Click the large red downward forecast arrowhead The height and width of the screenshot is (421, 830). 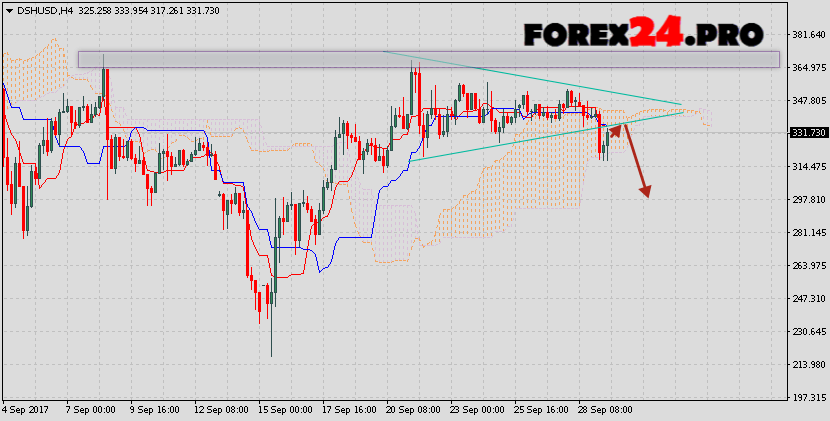646,190
